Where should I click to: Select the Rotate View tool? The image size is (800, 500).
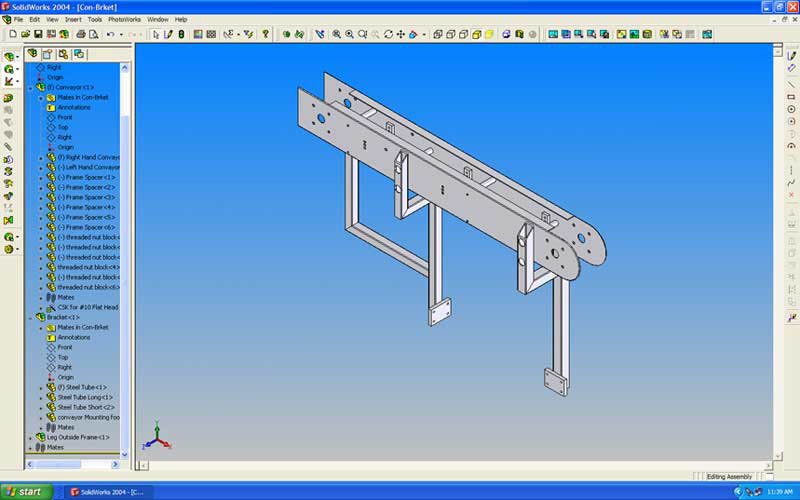(x=388, y=34)
